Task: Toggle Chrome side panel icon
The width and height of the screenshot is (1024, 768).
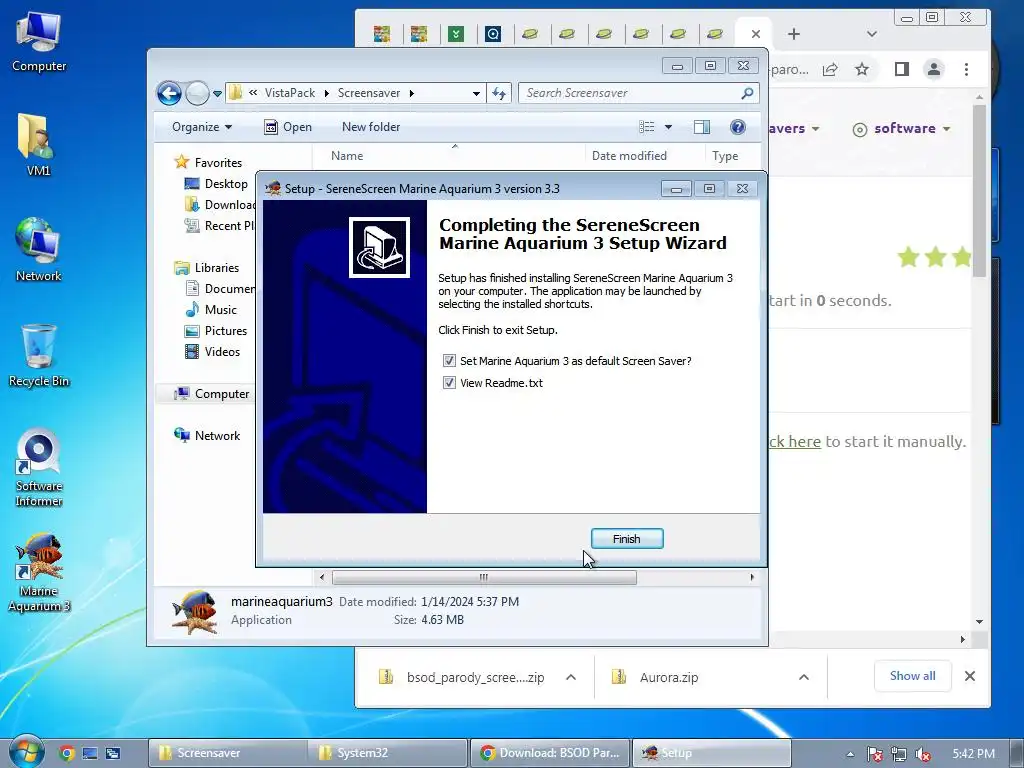Action: 902,69
